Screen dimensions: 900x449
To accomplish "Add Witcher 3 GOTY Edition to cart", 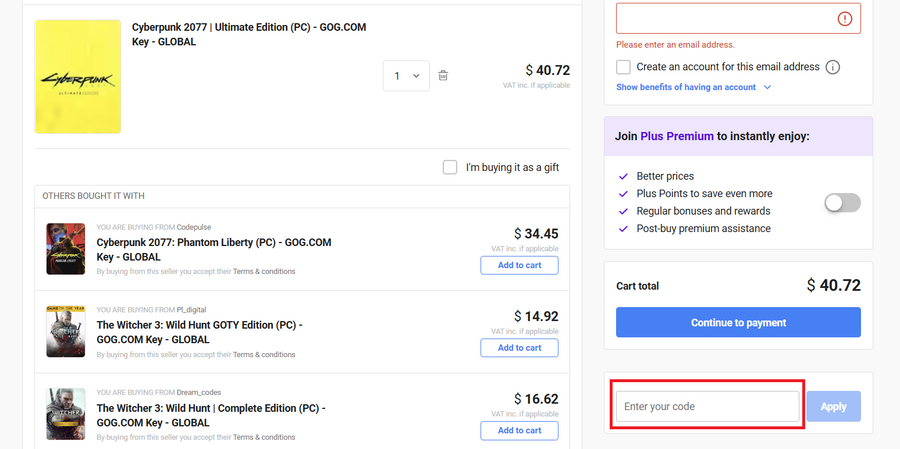I will click(x=519, y=348).
